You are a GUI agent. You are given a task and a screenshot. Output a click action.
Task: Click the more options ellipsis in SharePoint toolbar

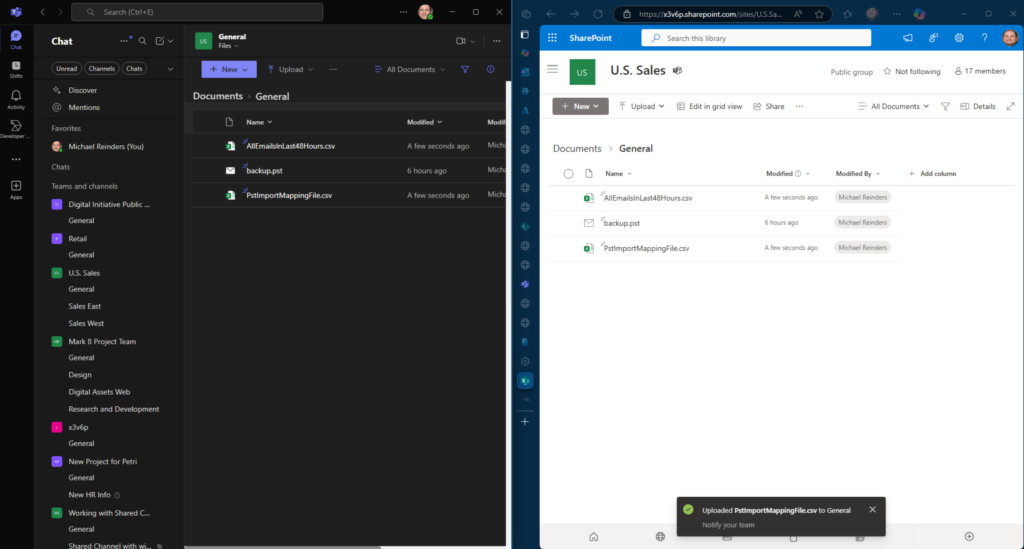click(799, 106)
